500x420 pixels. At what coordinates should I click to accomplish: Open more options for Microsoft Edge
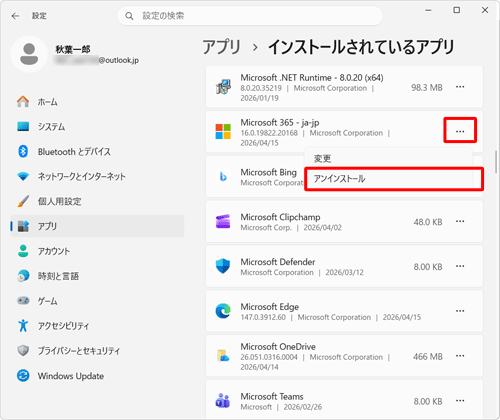tap(460, 311)
